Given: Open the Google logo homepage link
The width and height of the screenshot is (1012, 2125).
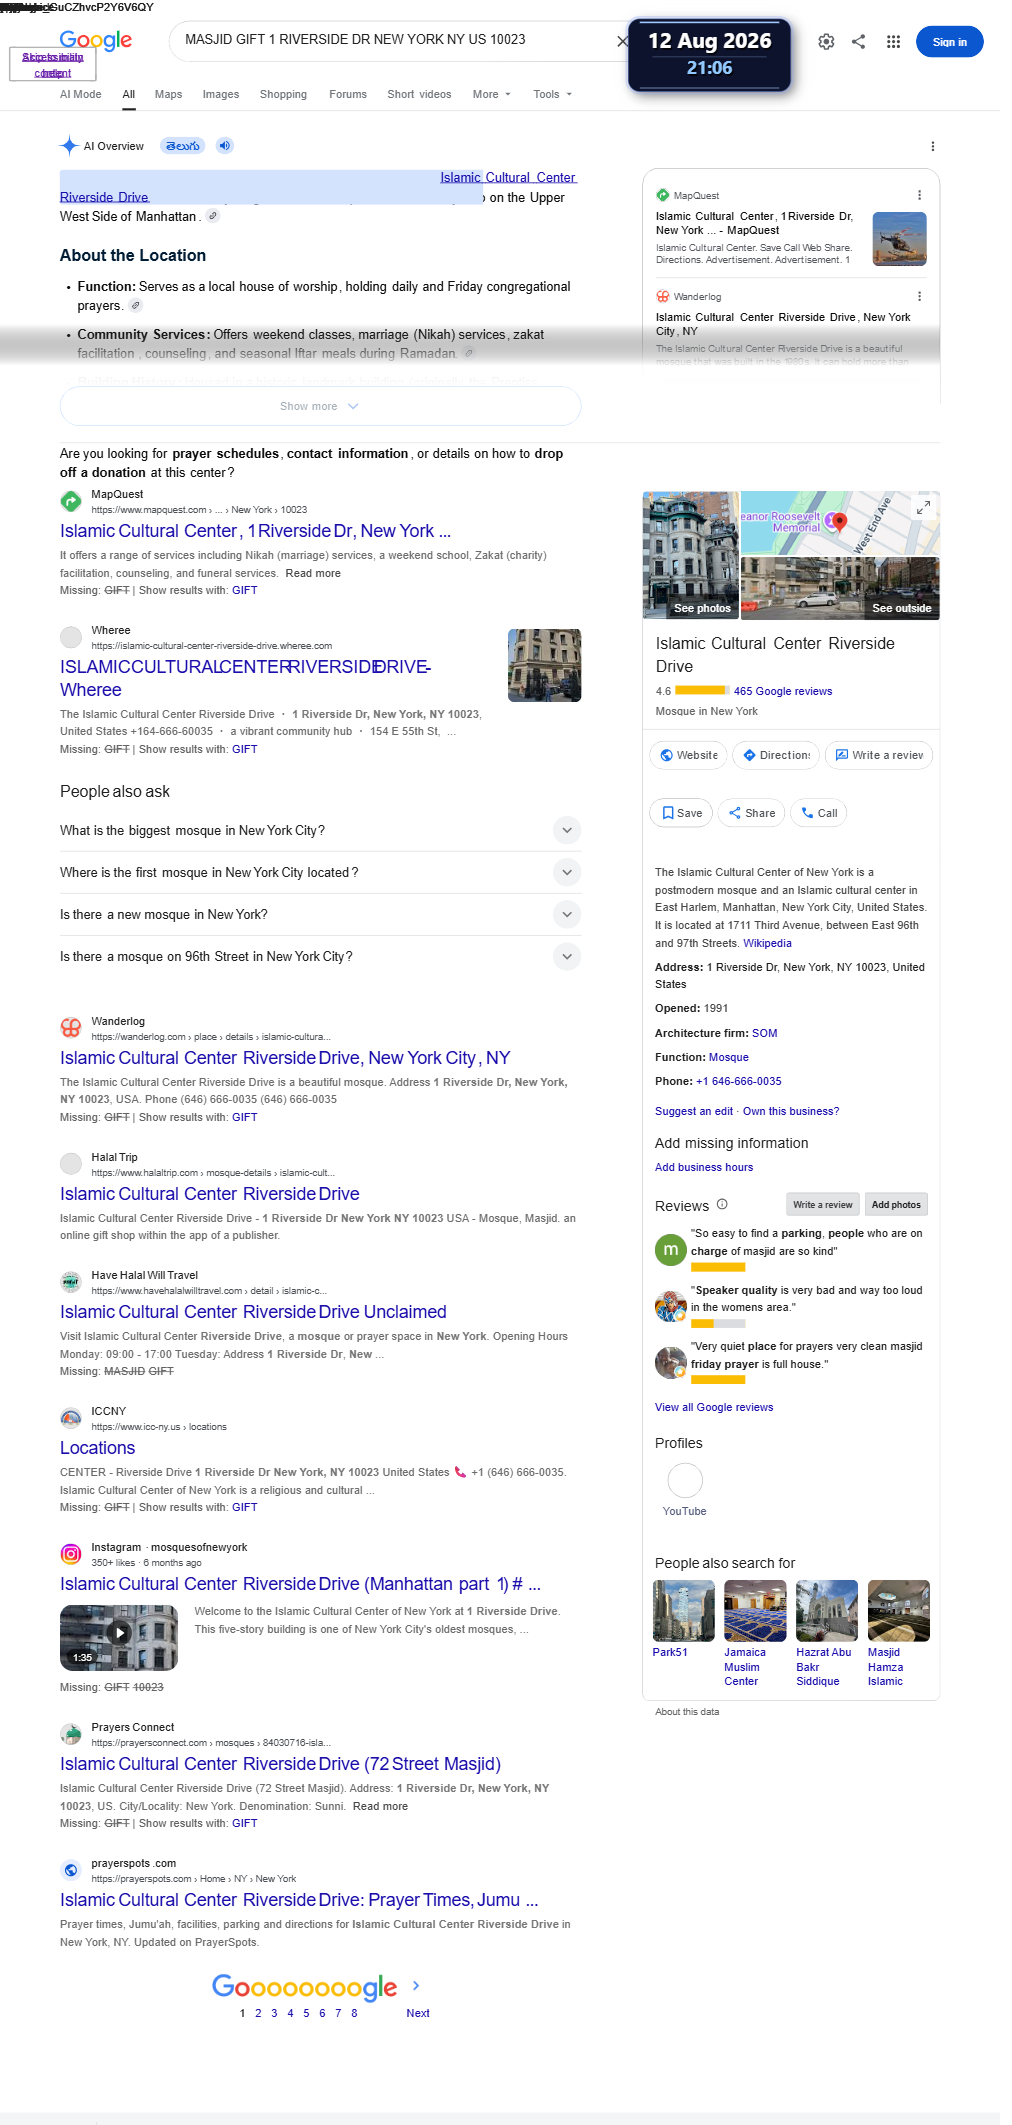Looking at the screenshot, I should coord(96,41).
